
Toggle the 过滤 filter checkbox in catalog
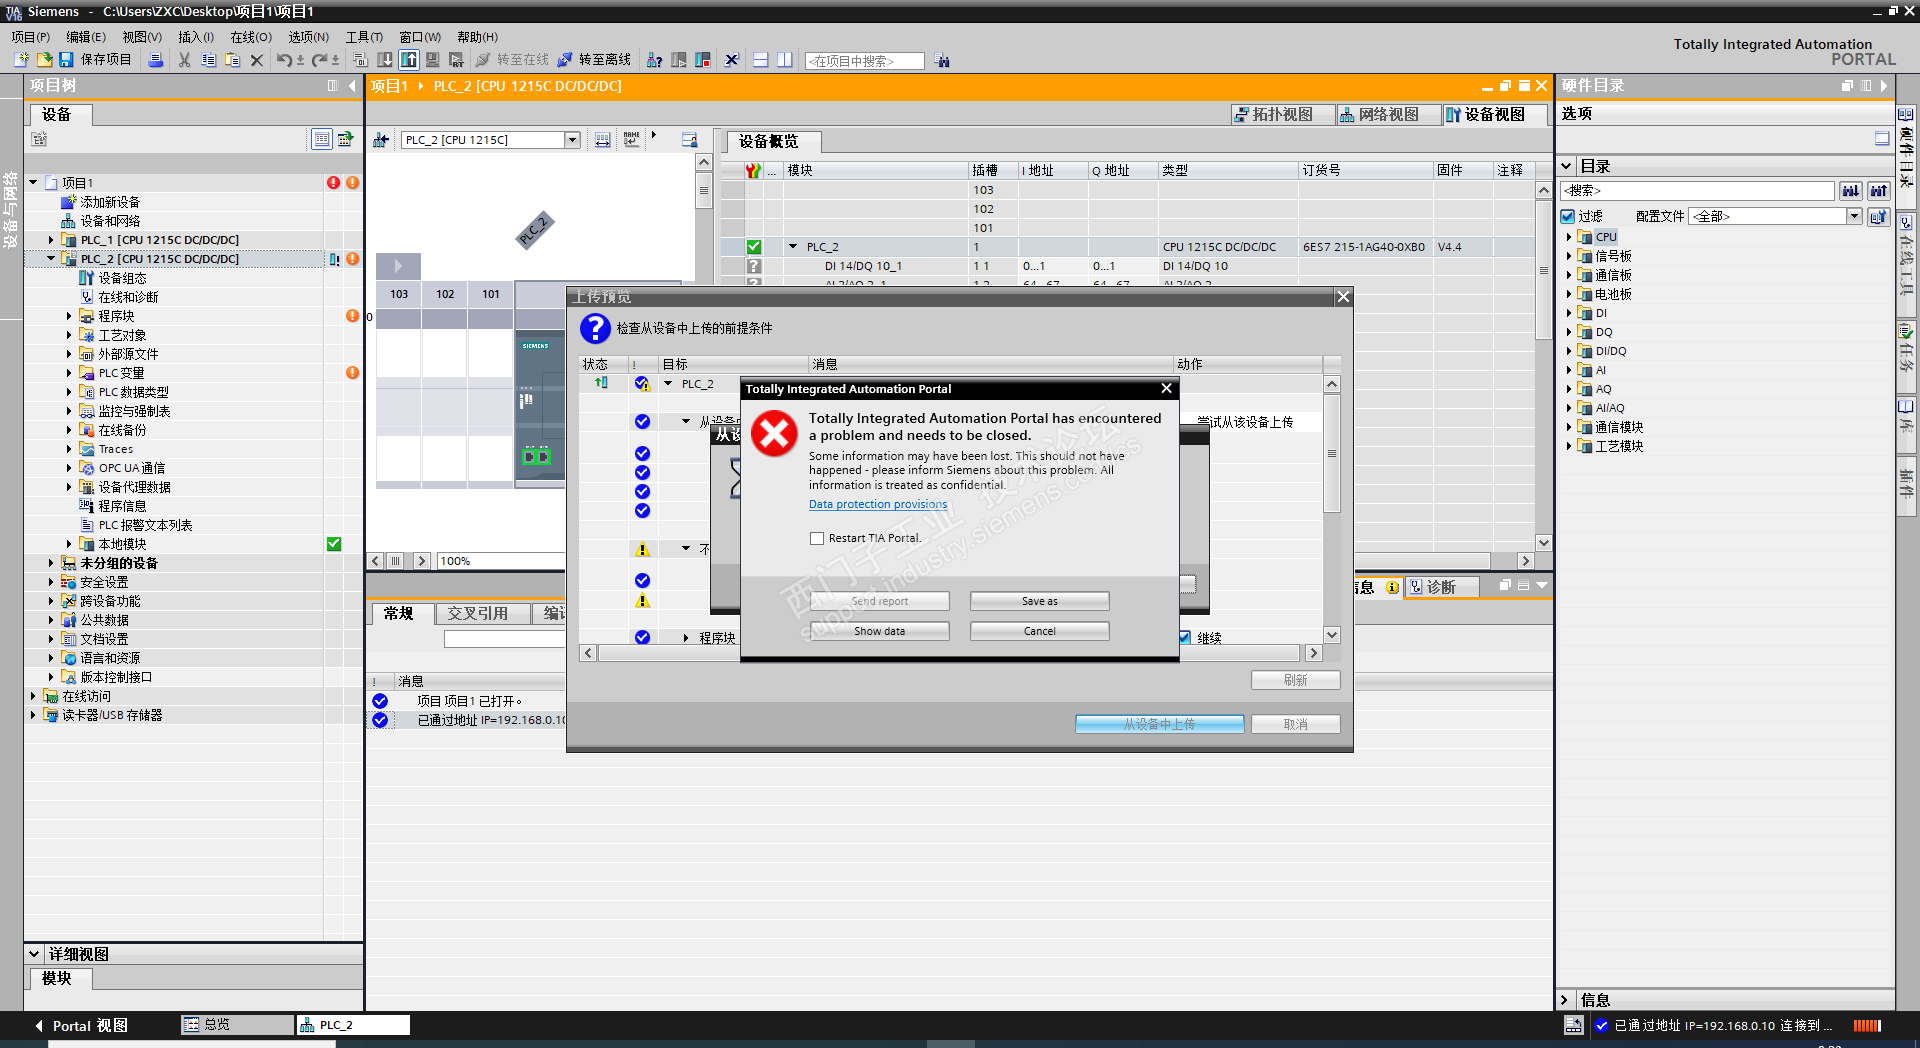pos(1568,216)
